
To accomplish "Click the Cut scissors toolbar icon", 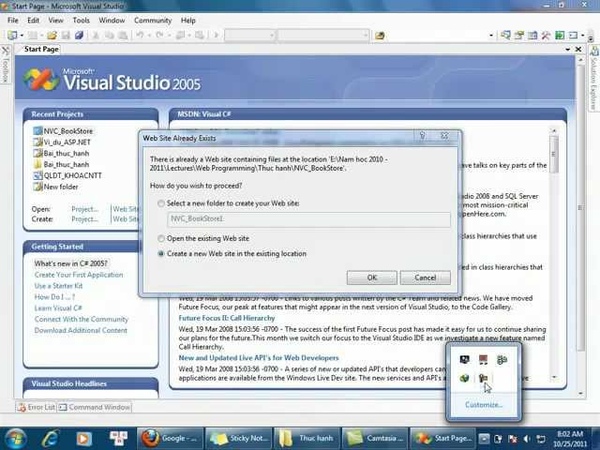I will point(96,35).
